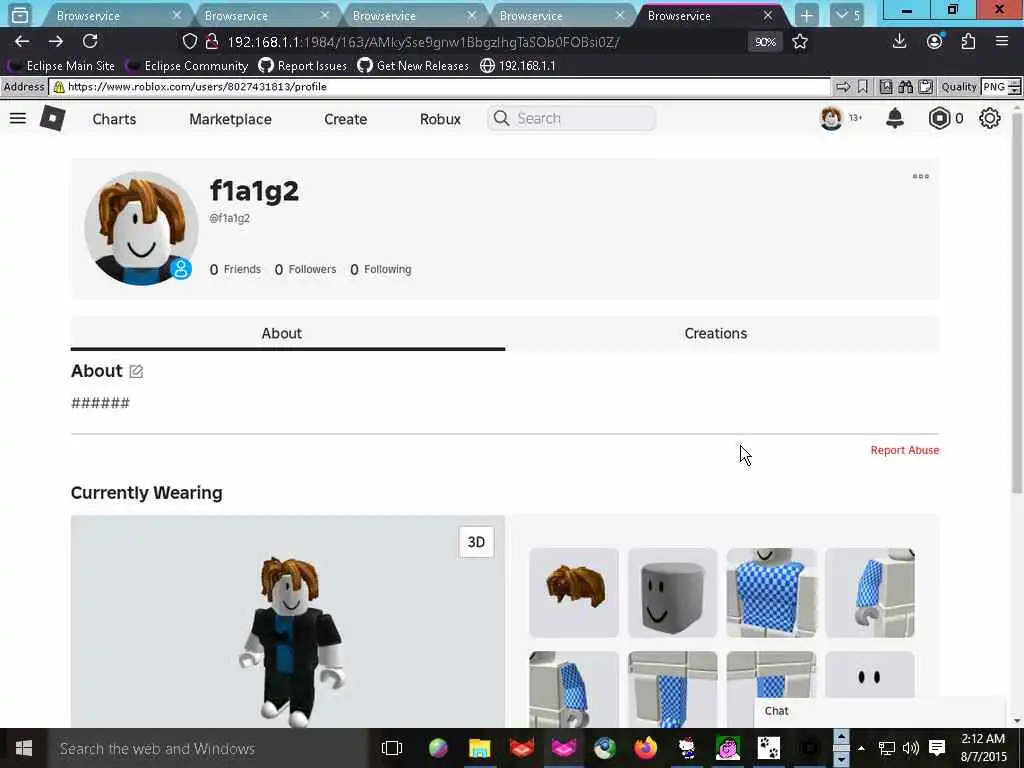Switch to the Creations tab
The width and height of the screenshot is (1024, 768).
point(716,333)
